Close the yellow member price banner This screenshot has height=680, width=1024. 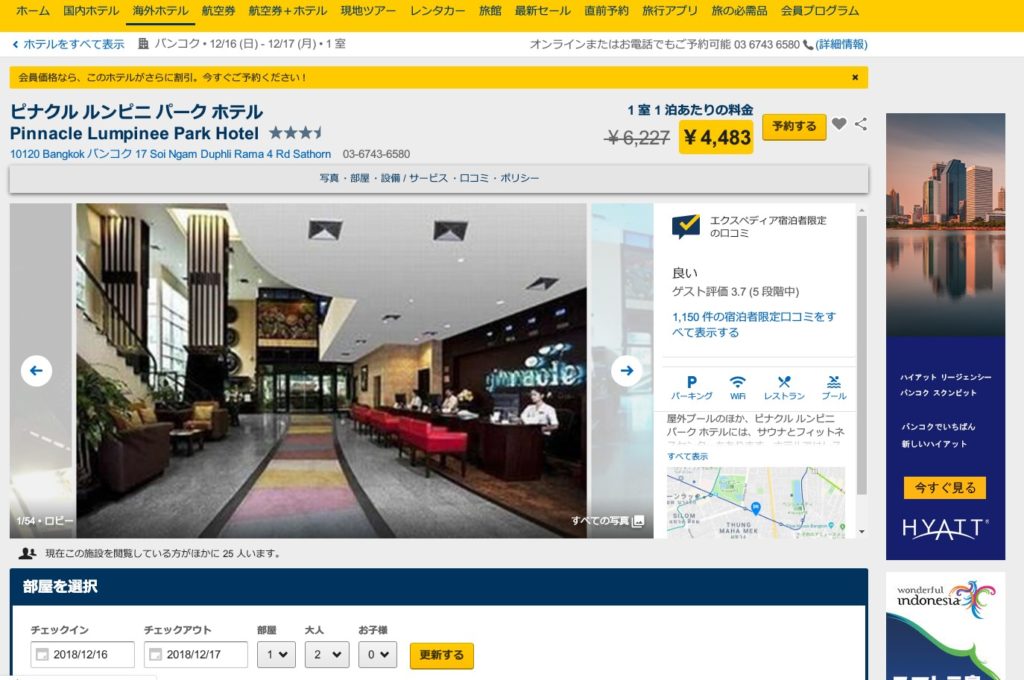pos(855,77)
